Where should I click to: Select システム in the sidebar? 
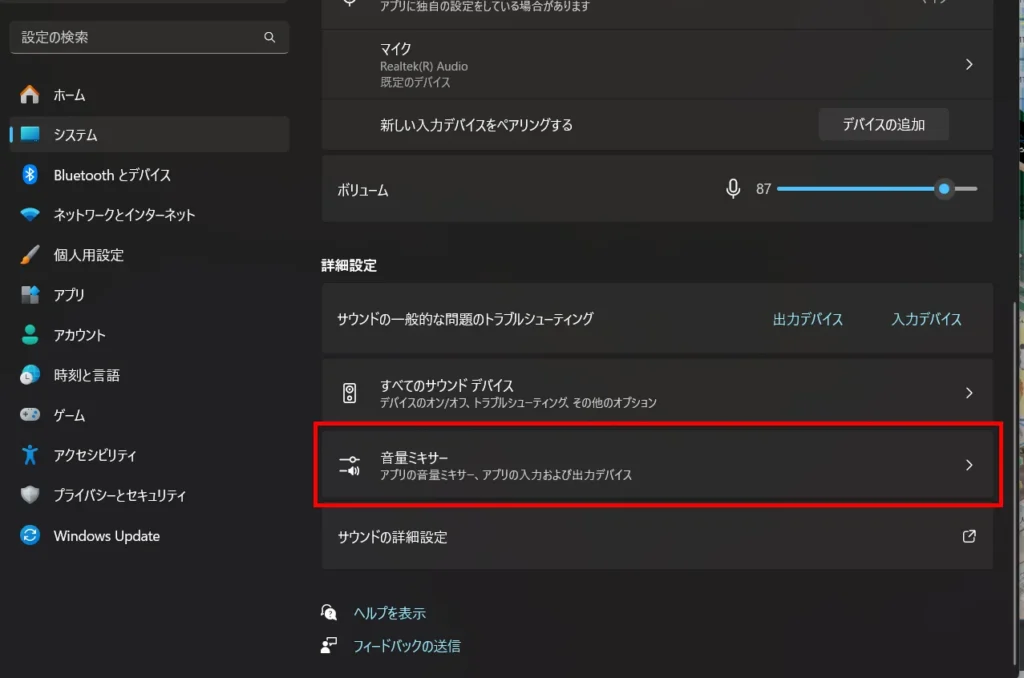pos(76,135)
